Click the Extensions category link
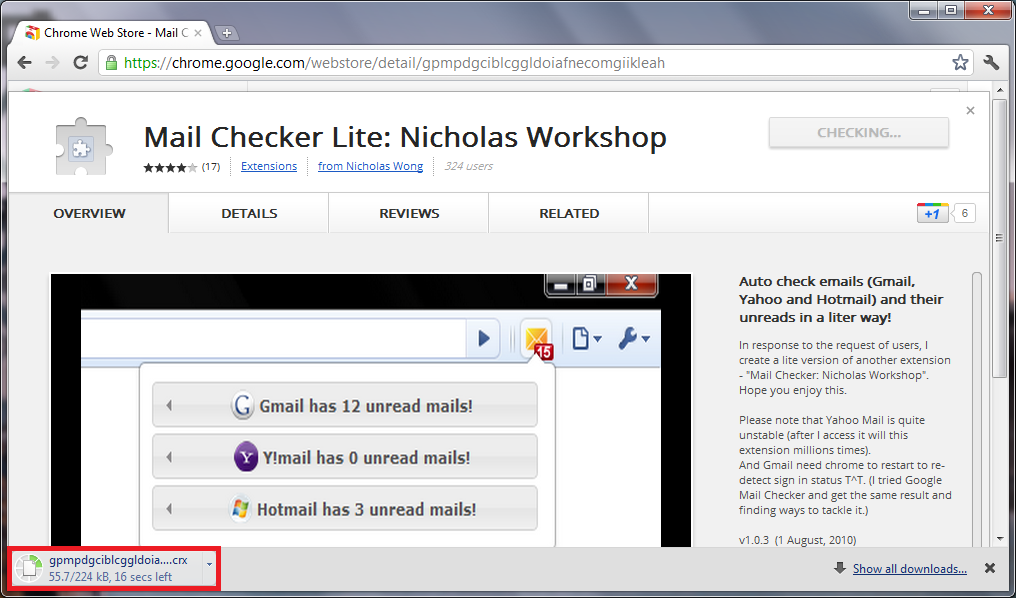The width and height of the screenshot is (1016, 598). tap(269, 167)
